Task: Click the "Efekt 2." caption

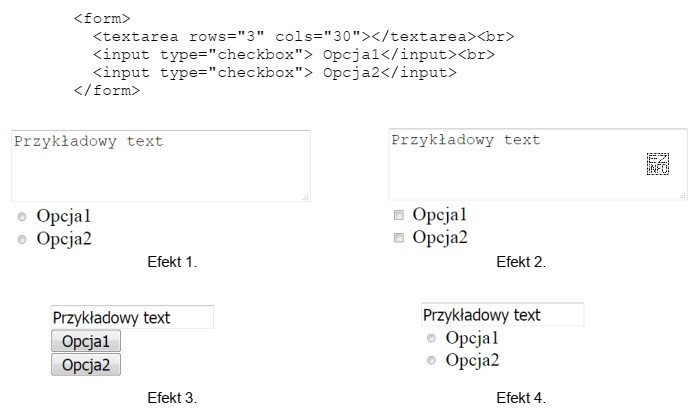Action: click(521, 262)
